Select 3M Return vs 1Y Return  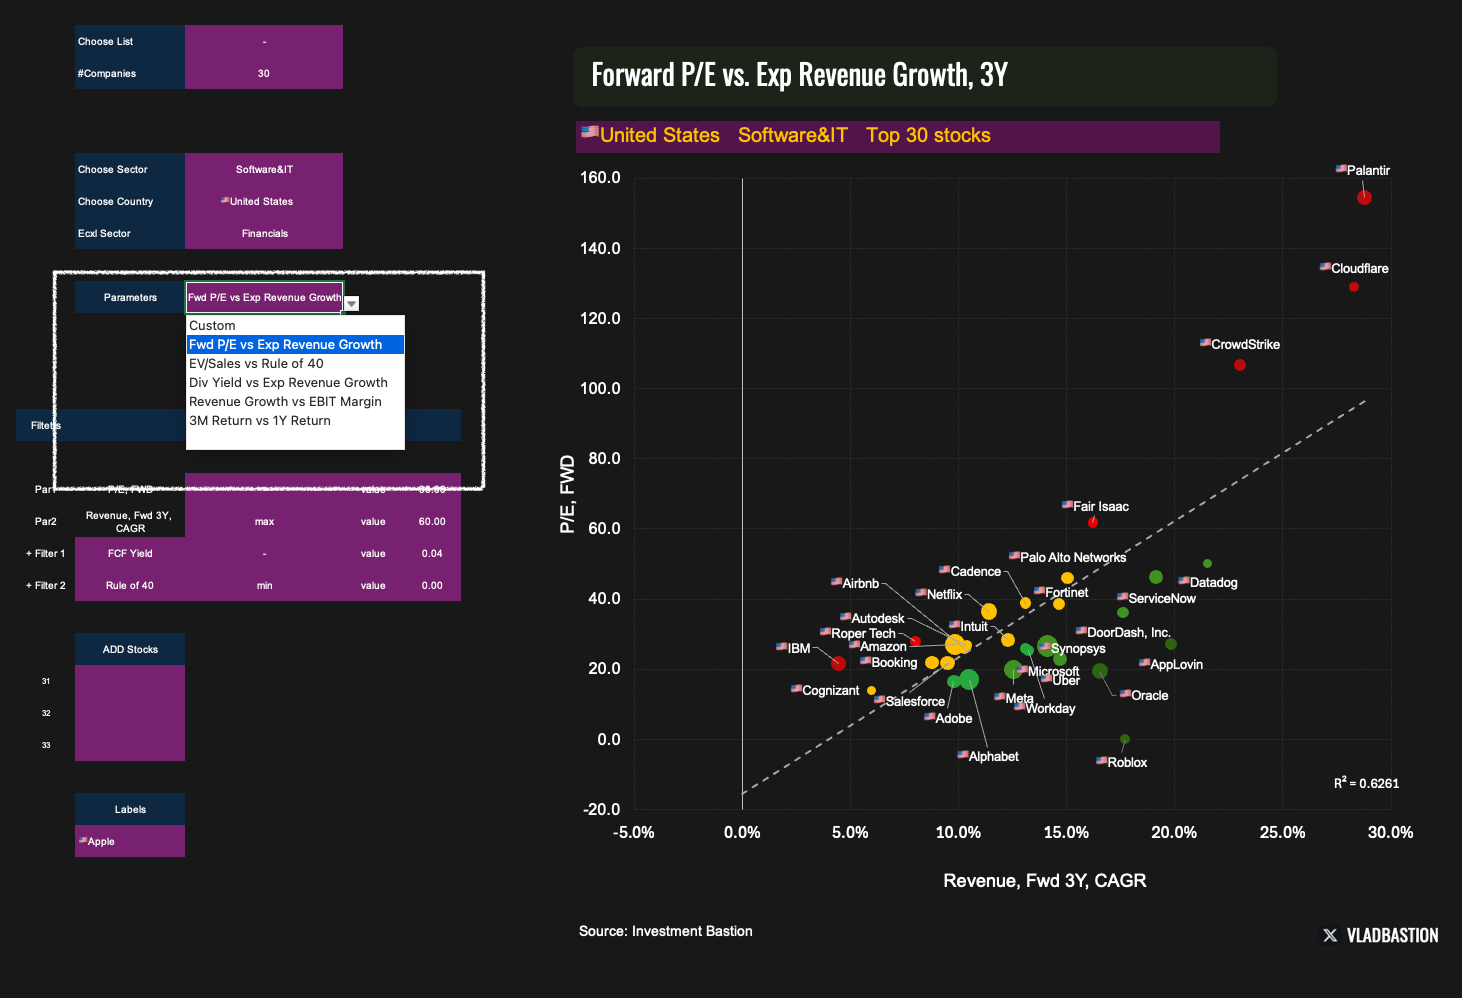295,421
